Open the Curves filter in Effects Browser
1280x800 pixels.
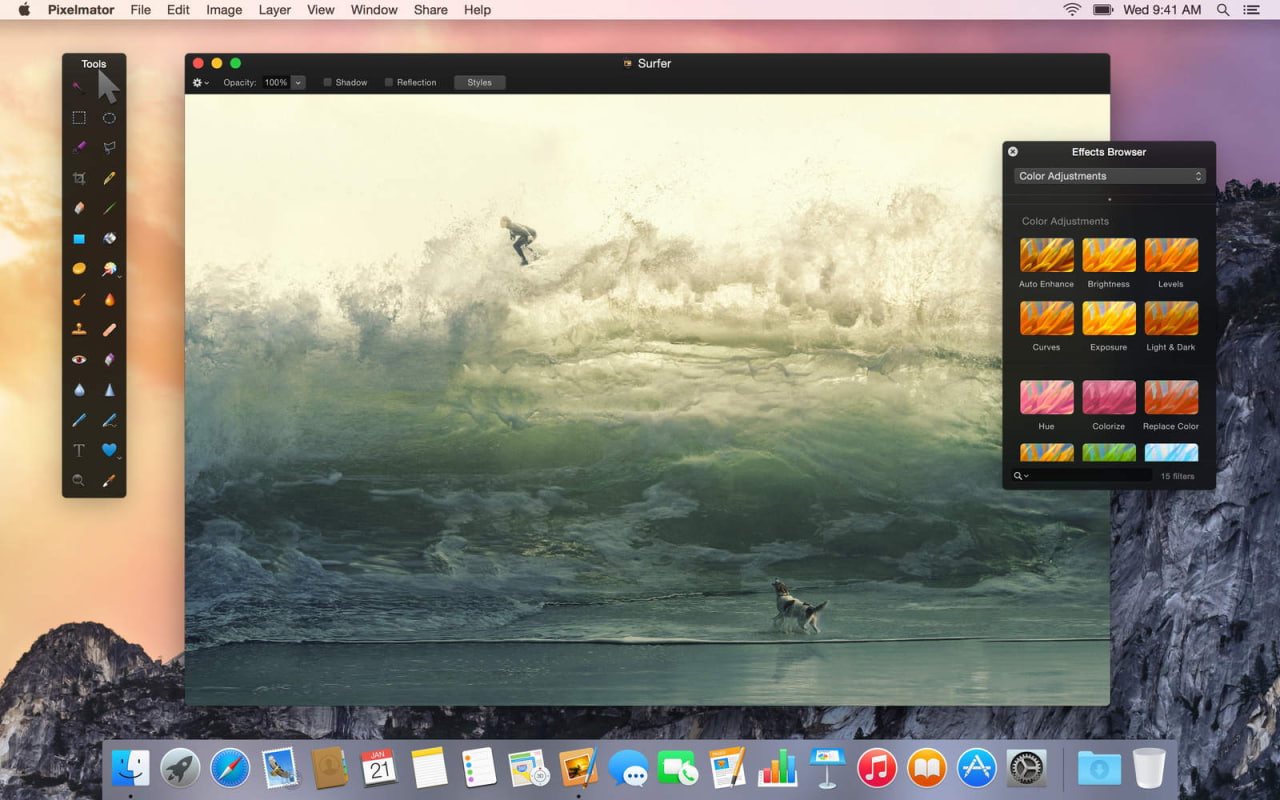pyautogui.click(x=1045, y=322)
